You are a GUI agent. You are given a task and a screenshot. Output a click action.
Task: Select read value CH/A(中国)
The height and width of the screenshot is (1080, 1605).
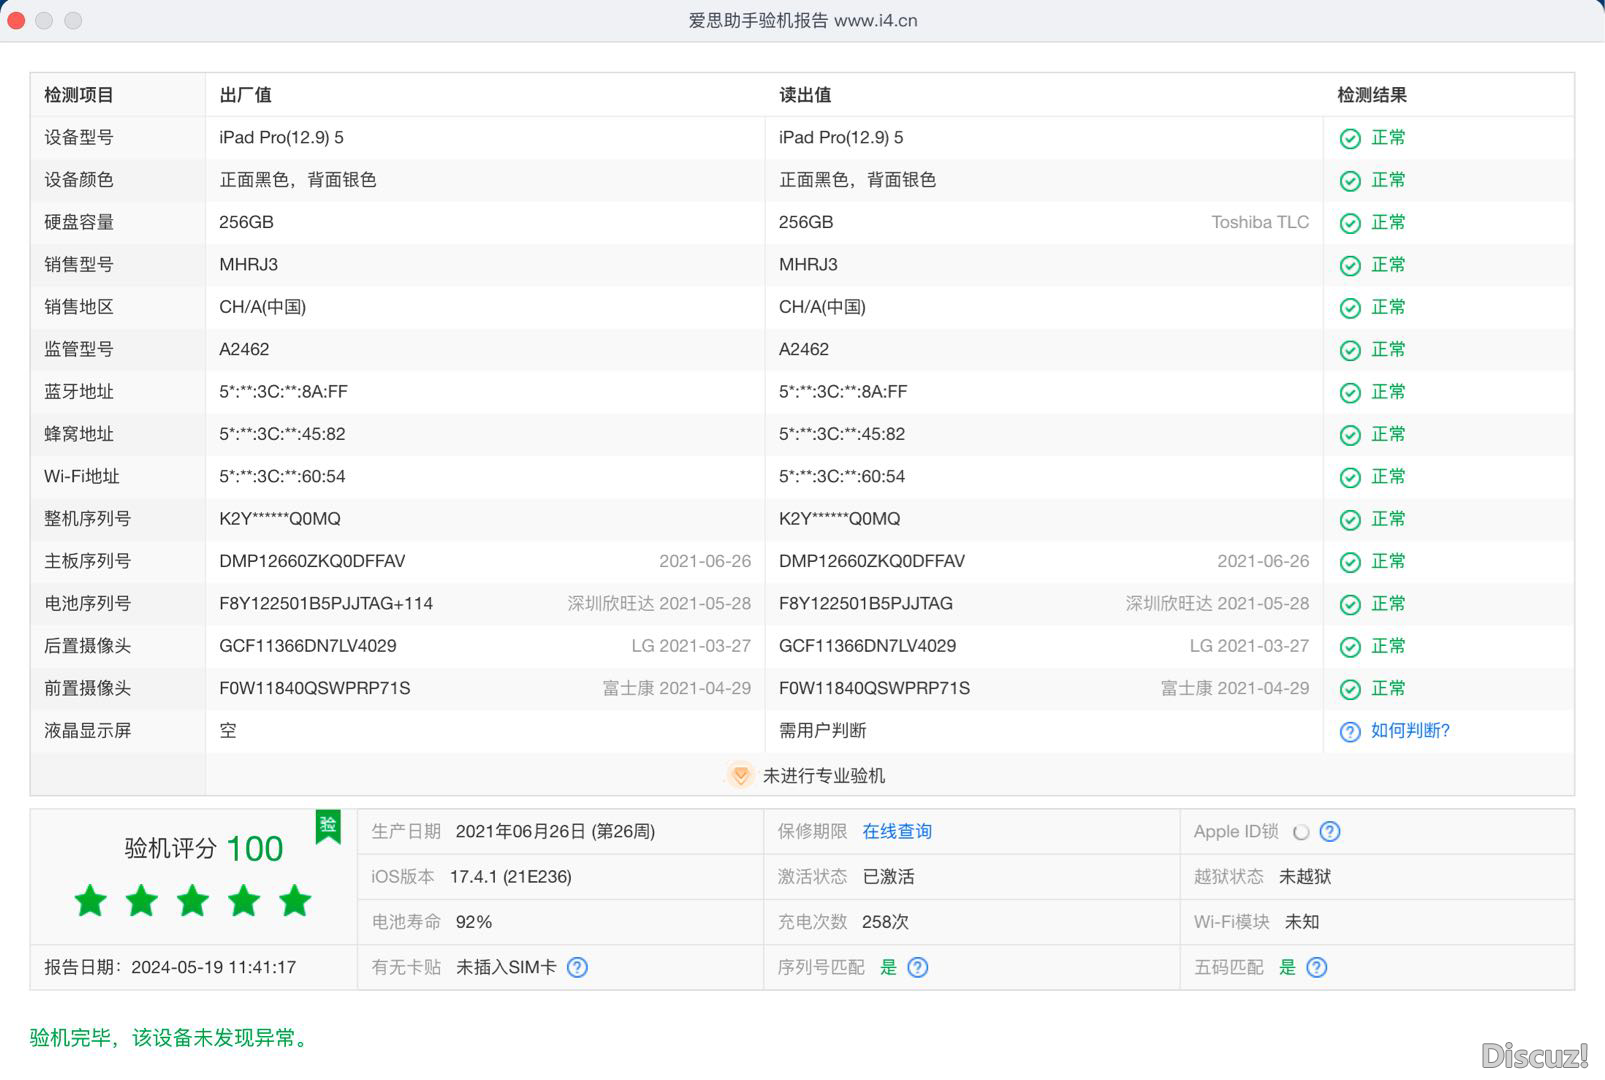[822, 307]
